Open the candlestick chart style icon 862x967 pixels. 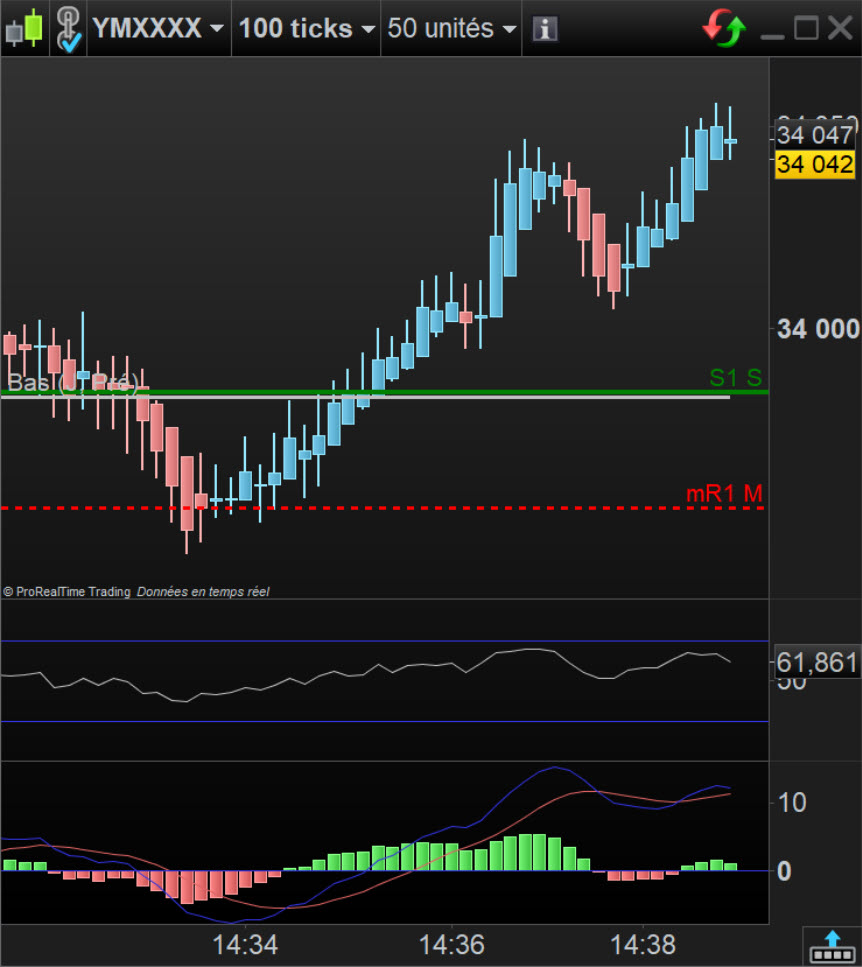(24, 28)
